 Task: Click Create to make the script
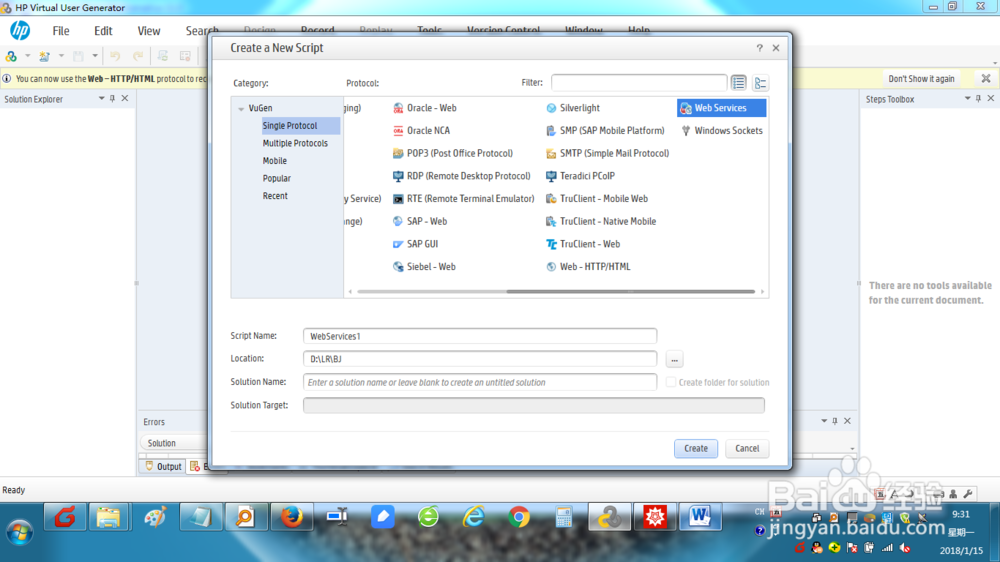696,448
